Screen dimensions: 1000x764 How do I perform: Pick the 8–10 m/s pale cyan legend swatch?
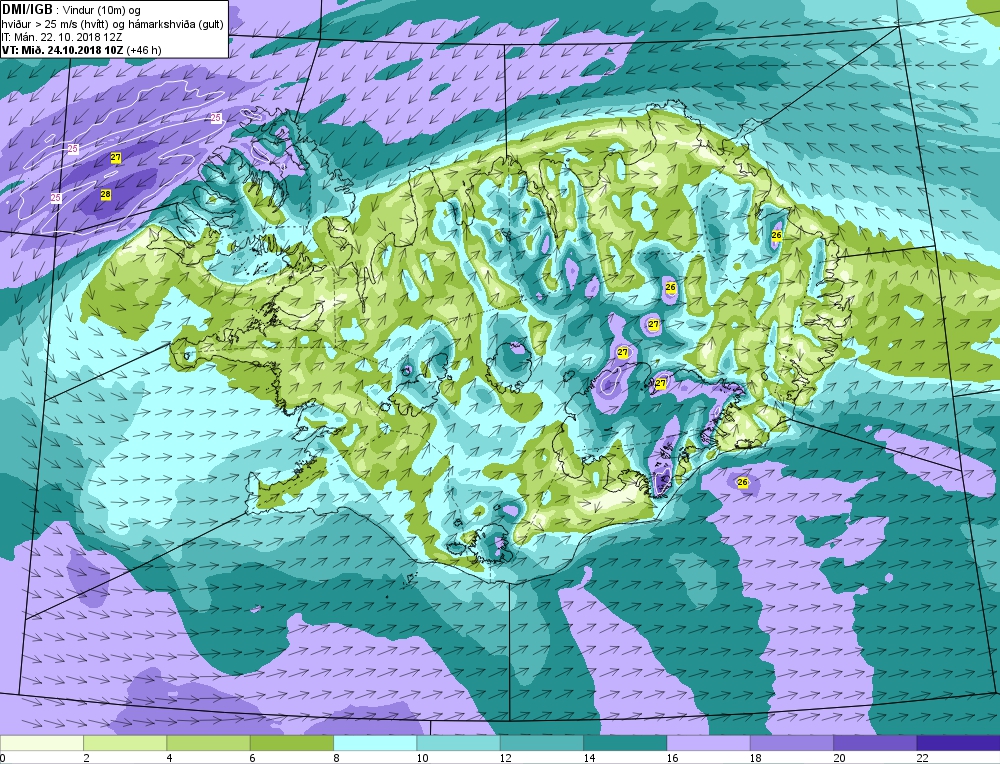pyautogui.click(x=375, y=743)
